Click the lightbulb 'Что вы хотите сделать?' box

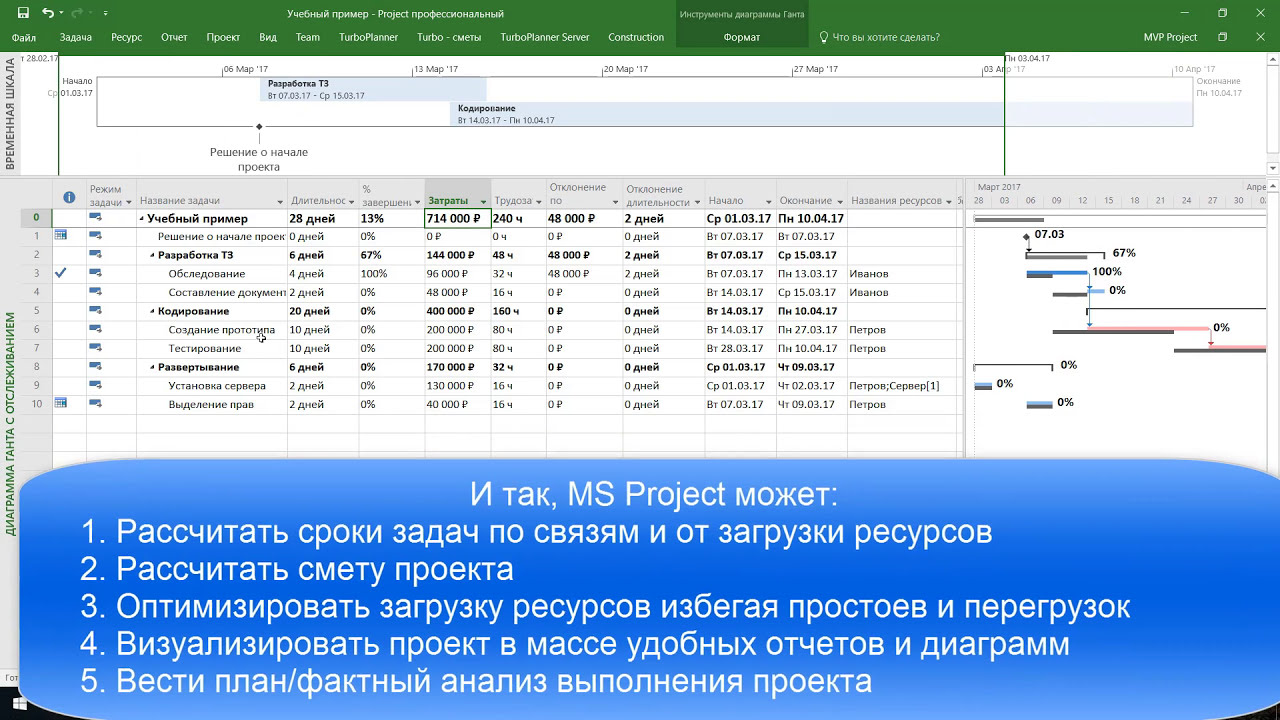[x=879, y=37]
